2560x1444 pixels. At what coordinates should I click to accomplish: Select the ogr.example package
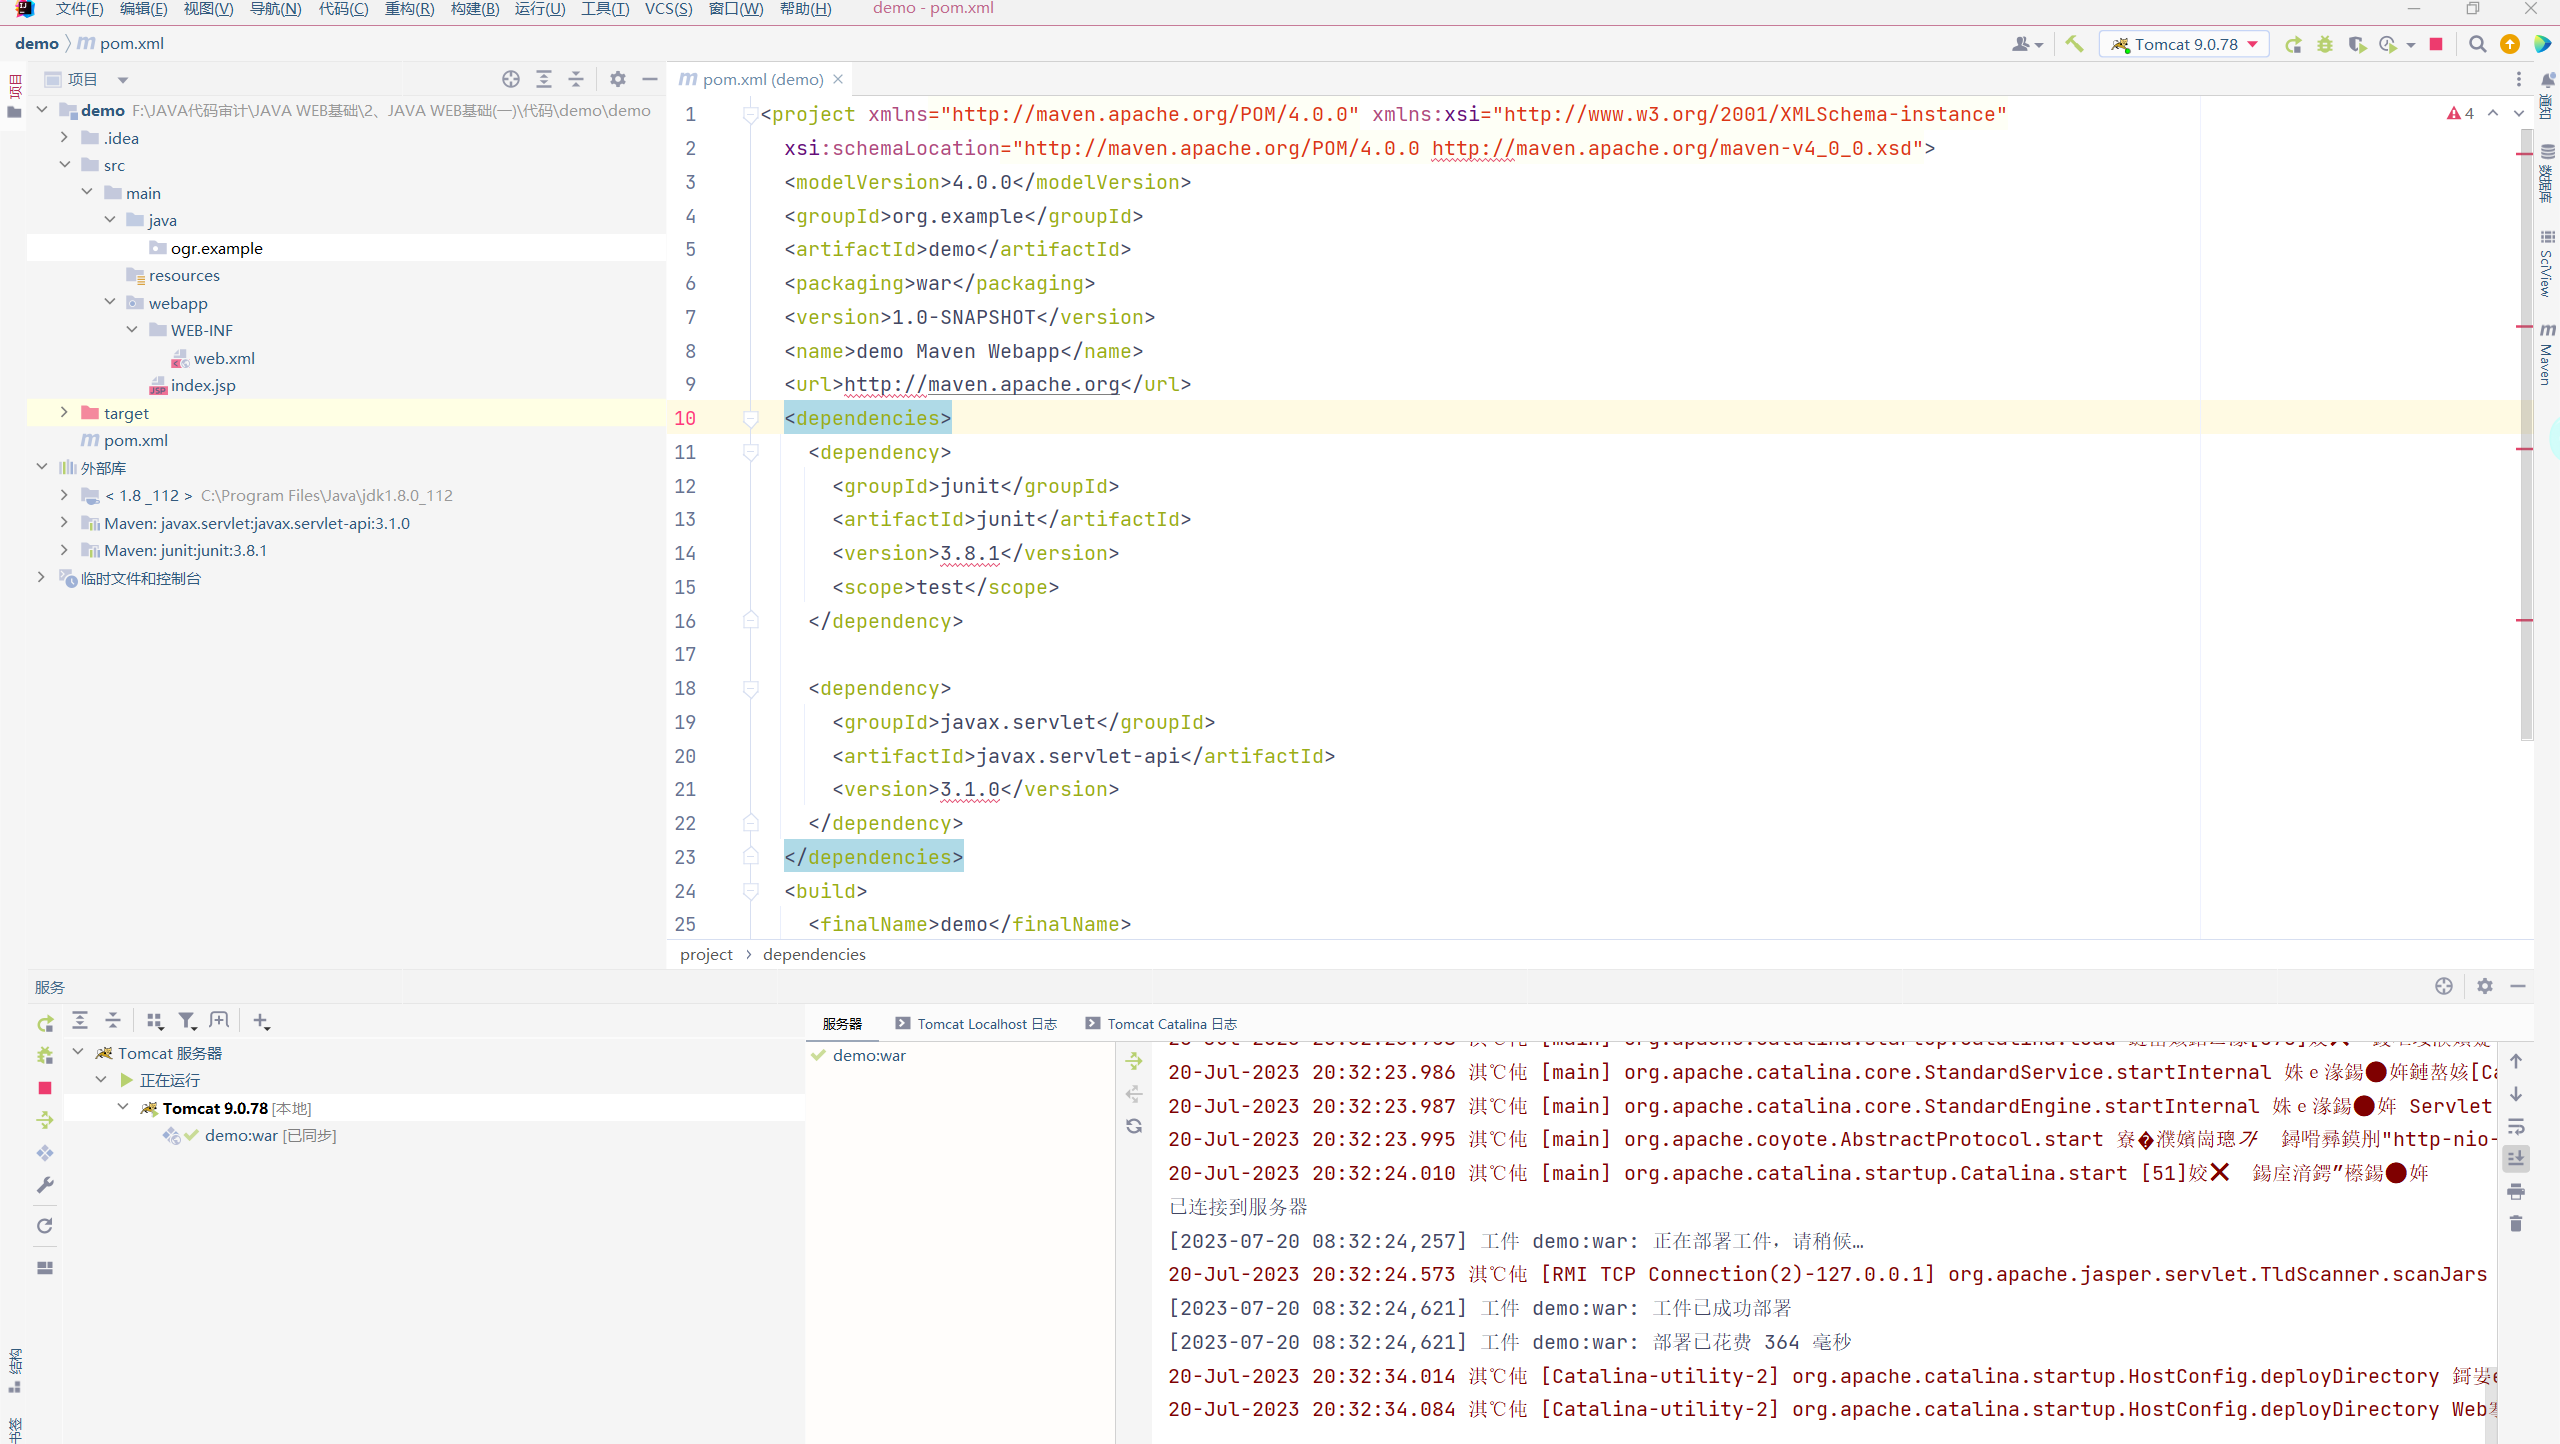tap(217, 248)
